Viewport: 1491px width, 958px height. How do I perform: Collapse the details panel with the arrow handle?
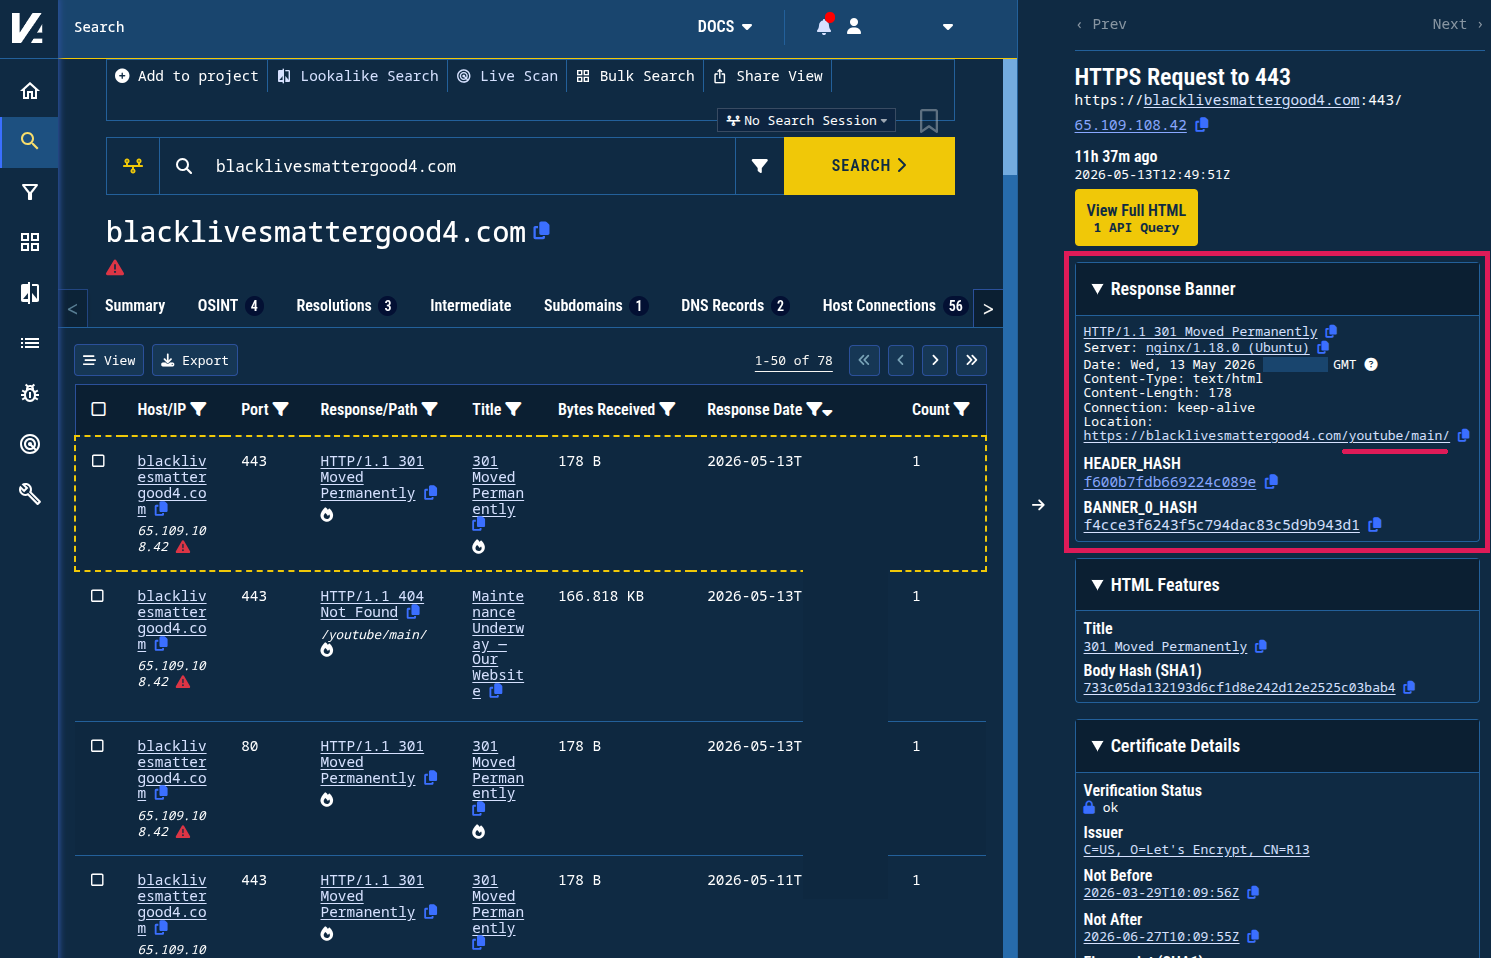click(x=1038, y=505)
